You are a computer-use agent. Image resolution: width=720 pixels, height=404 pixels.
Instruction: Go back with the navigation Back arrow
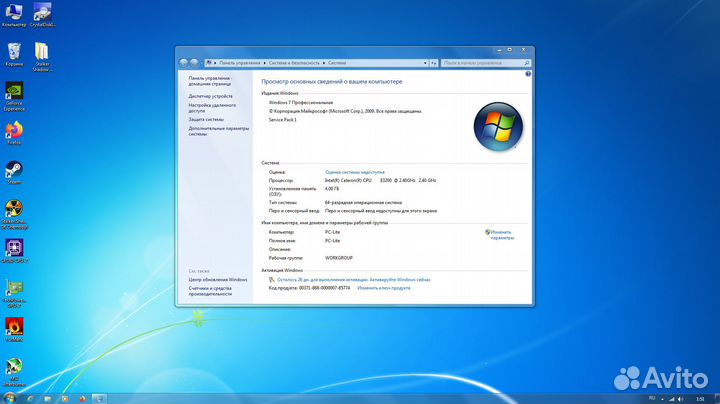point(184,62)
